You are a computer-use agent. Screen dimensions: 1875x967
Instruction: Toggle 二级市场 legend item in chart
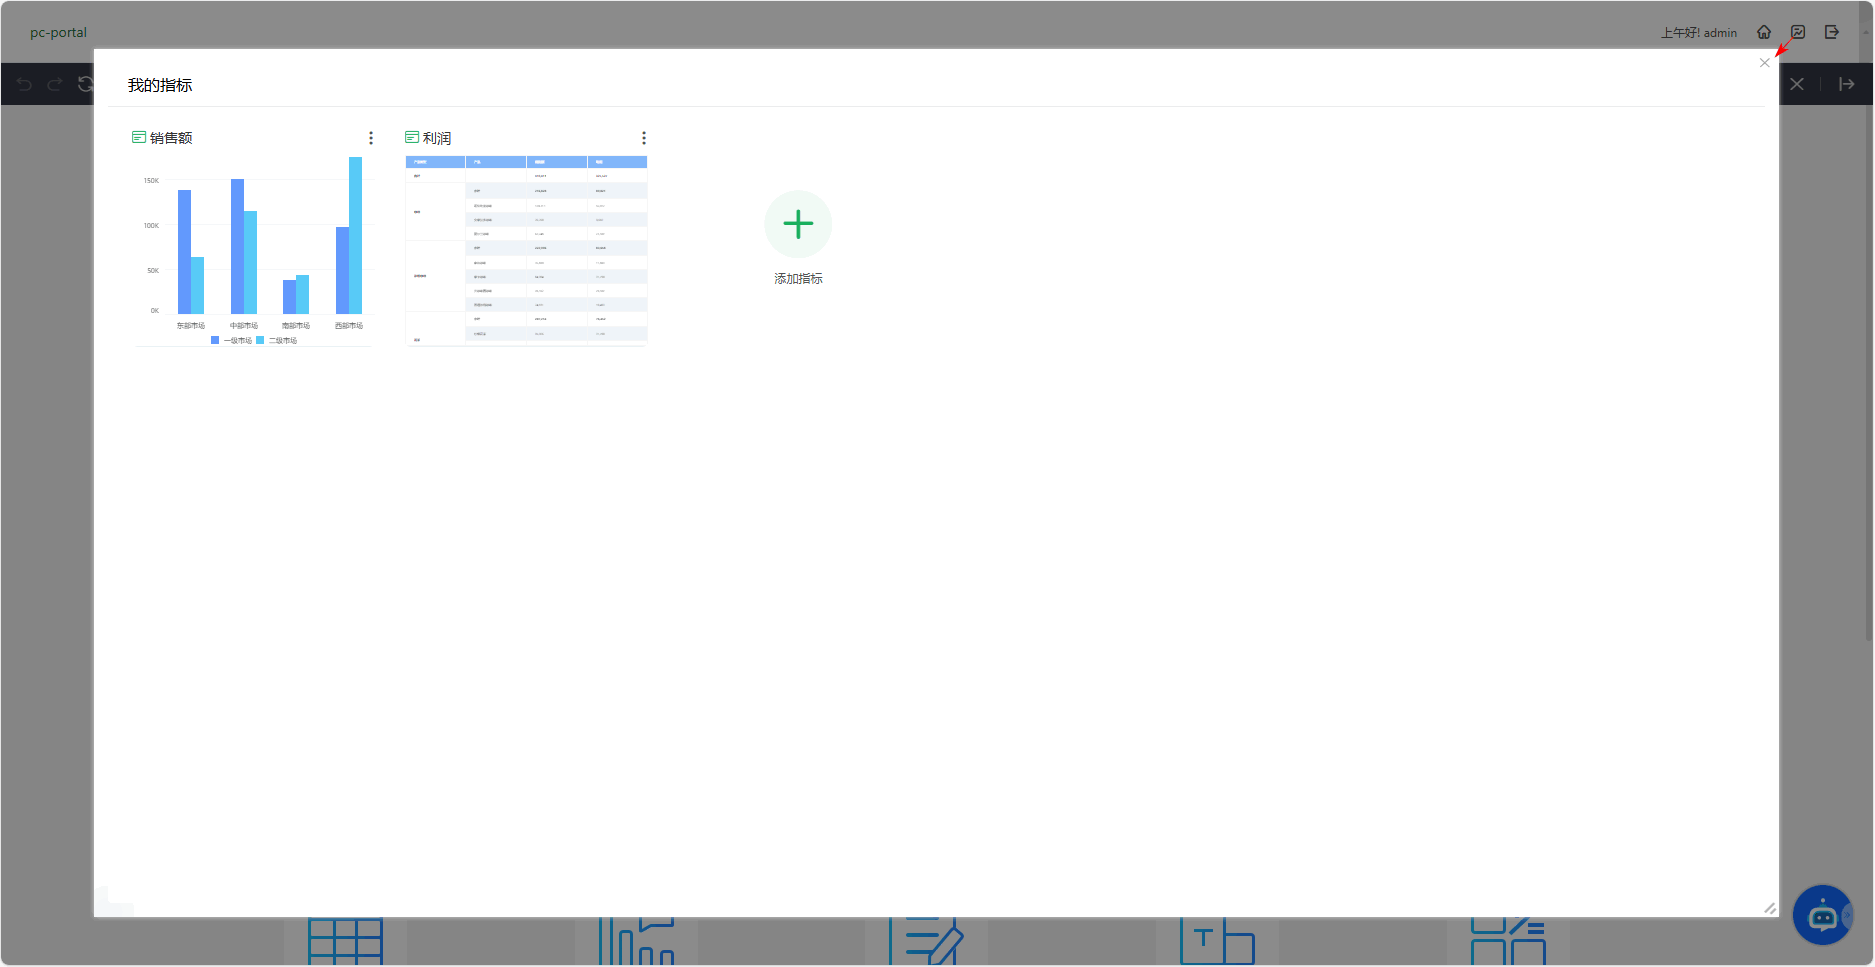[277, 340]
